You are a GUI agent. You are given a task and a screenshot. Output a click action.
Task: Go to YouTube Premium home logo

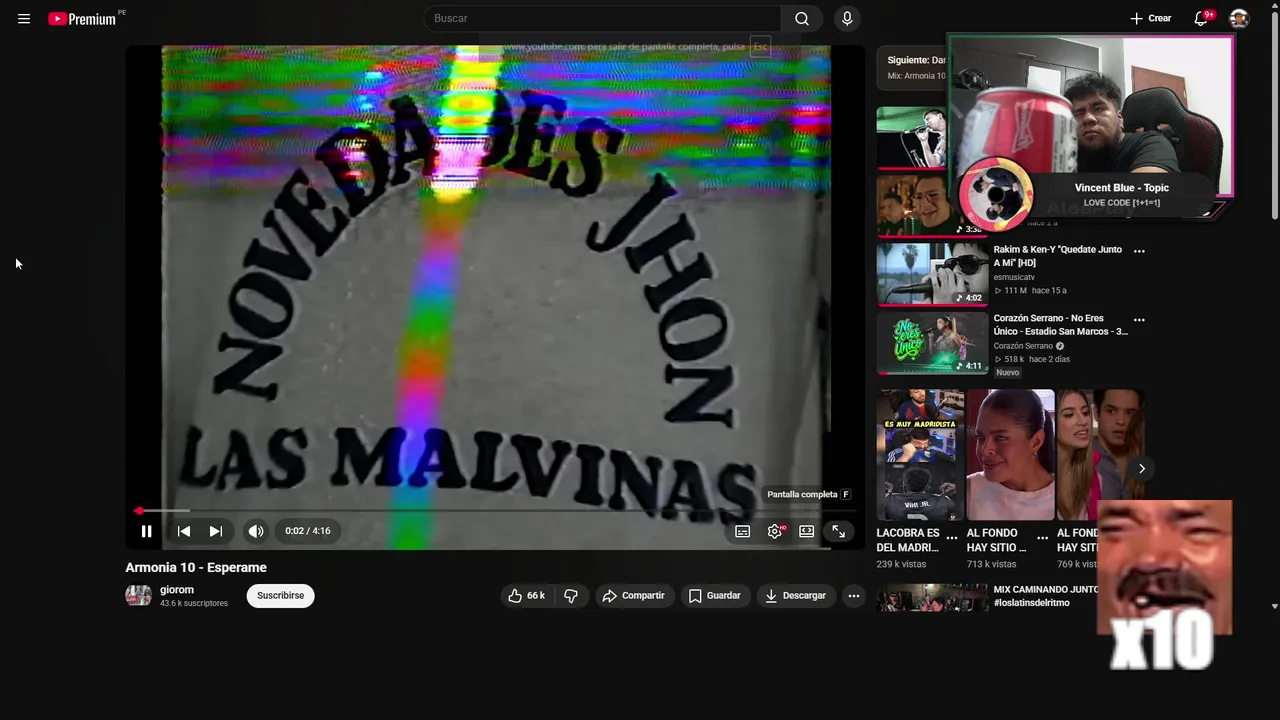pyautogui.click(x=82, y=18)
